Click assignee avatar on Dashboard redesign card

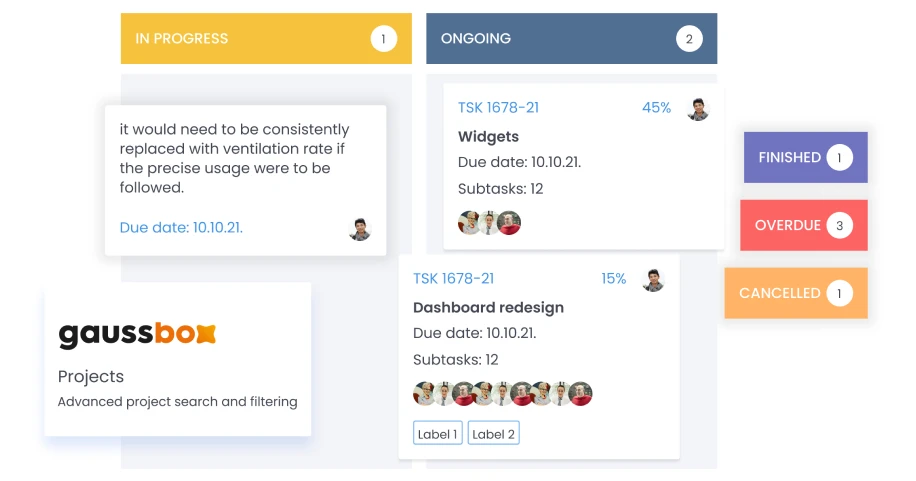[653, 280]
